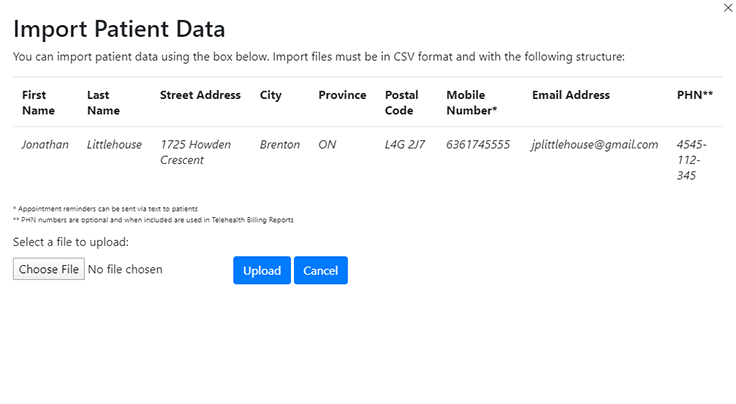Screen dimensions: 736x404
Task: Click the '6361745555' mobile number cell
Action: click(x=478, y=145)
